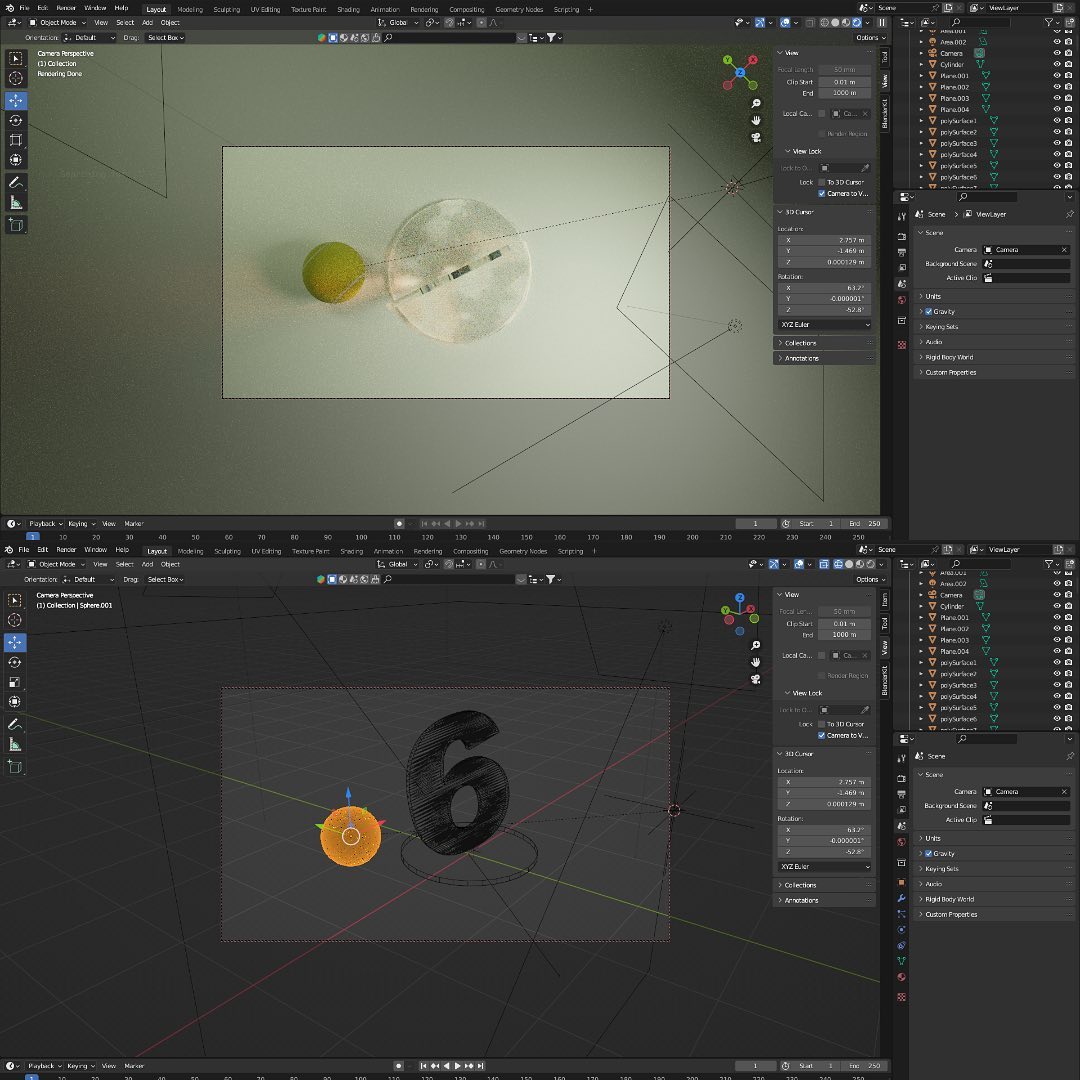The image size is (1080, 1080).
Task: Click the camera view icon in top viewport
Action: [757, 137]
